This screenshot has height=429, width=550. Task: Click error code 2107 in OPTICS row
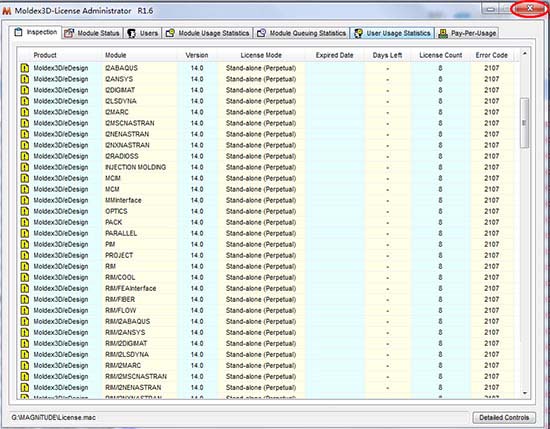(491, 211)
